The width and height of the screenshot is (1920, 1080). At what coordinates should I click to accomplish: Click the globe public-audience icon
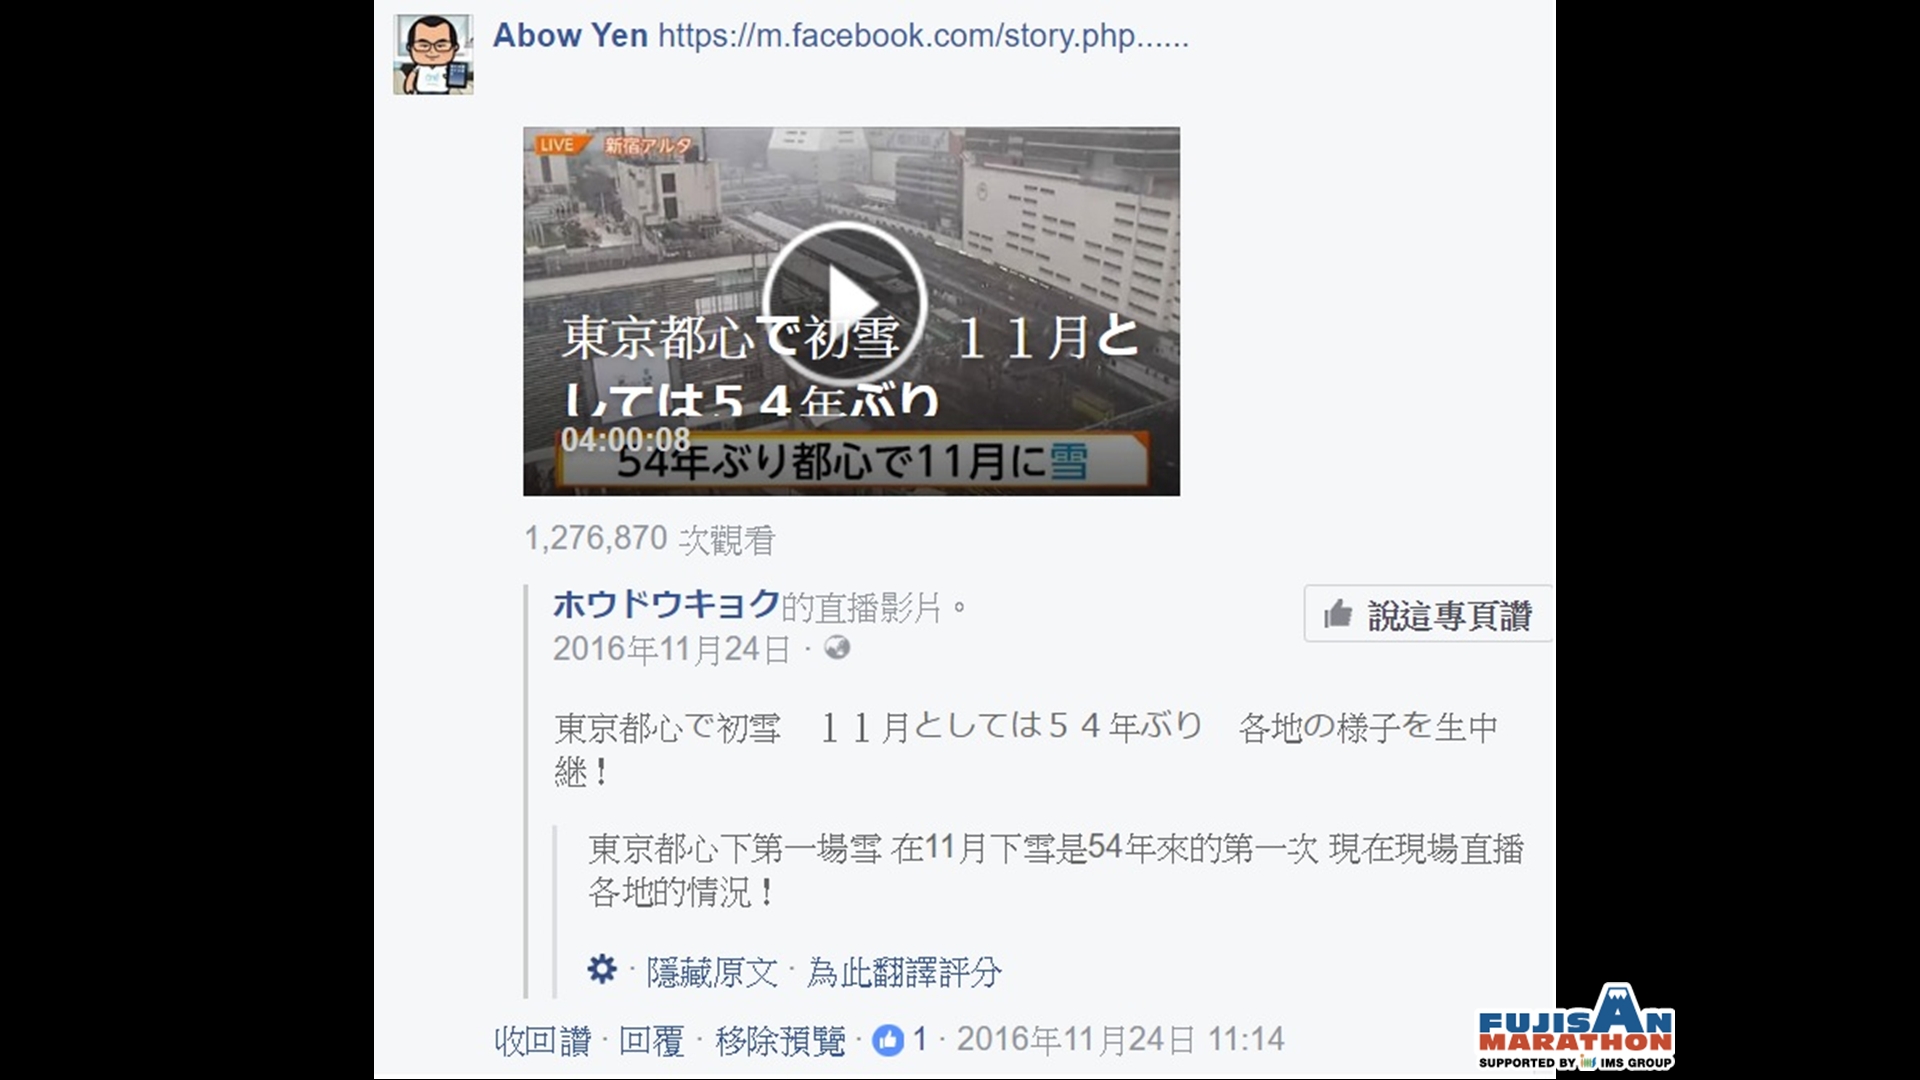click(x=837, y=648)
